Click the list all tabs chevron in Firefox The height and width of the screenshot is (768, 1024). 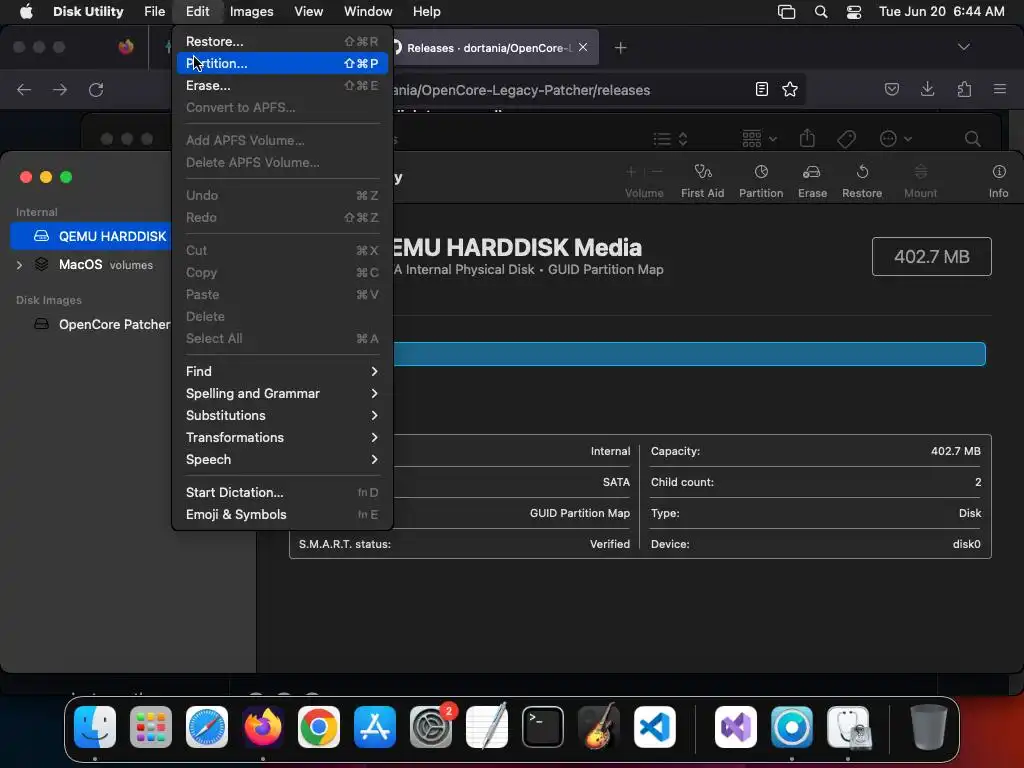963,47
